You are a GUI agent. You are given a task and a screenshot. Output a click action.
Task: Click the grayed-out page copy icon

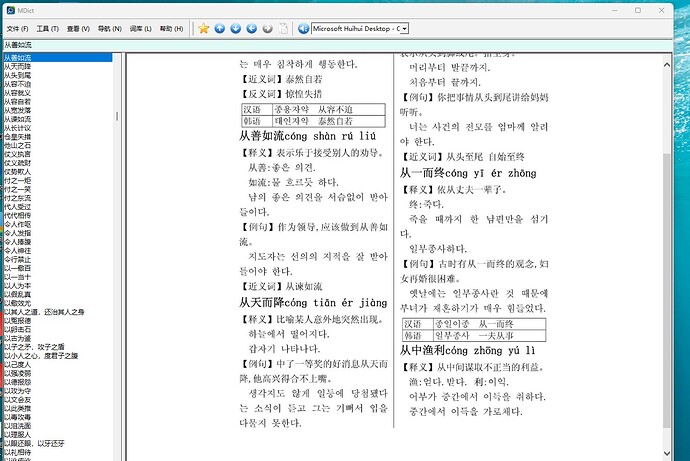coord(283,29)
